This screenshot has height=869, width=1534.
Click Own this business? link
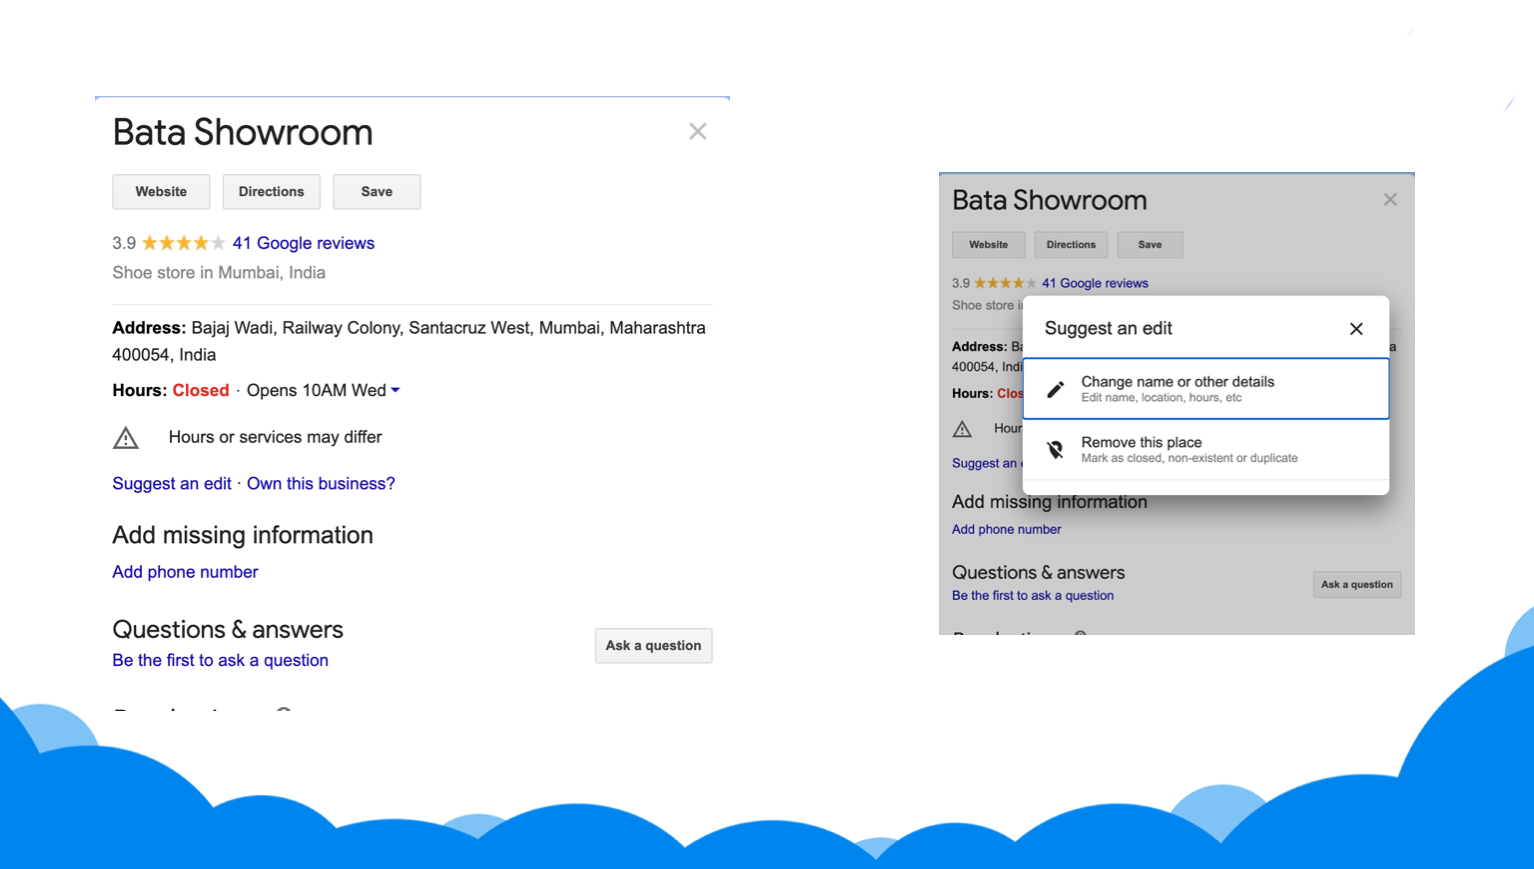pos(321,484)
